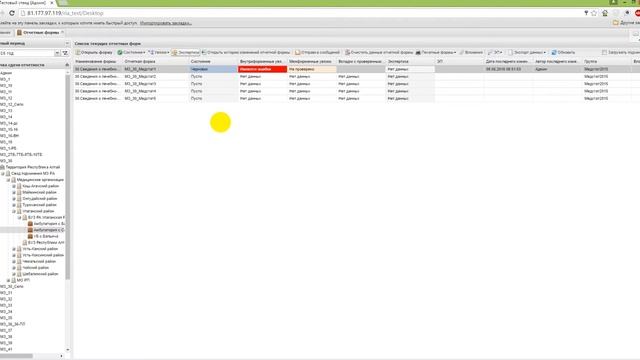Select "Территория Республика Алтай" tree node
The width and height of the screenshot is (640, 360).
click(x=33, y=167)
